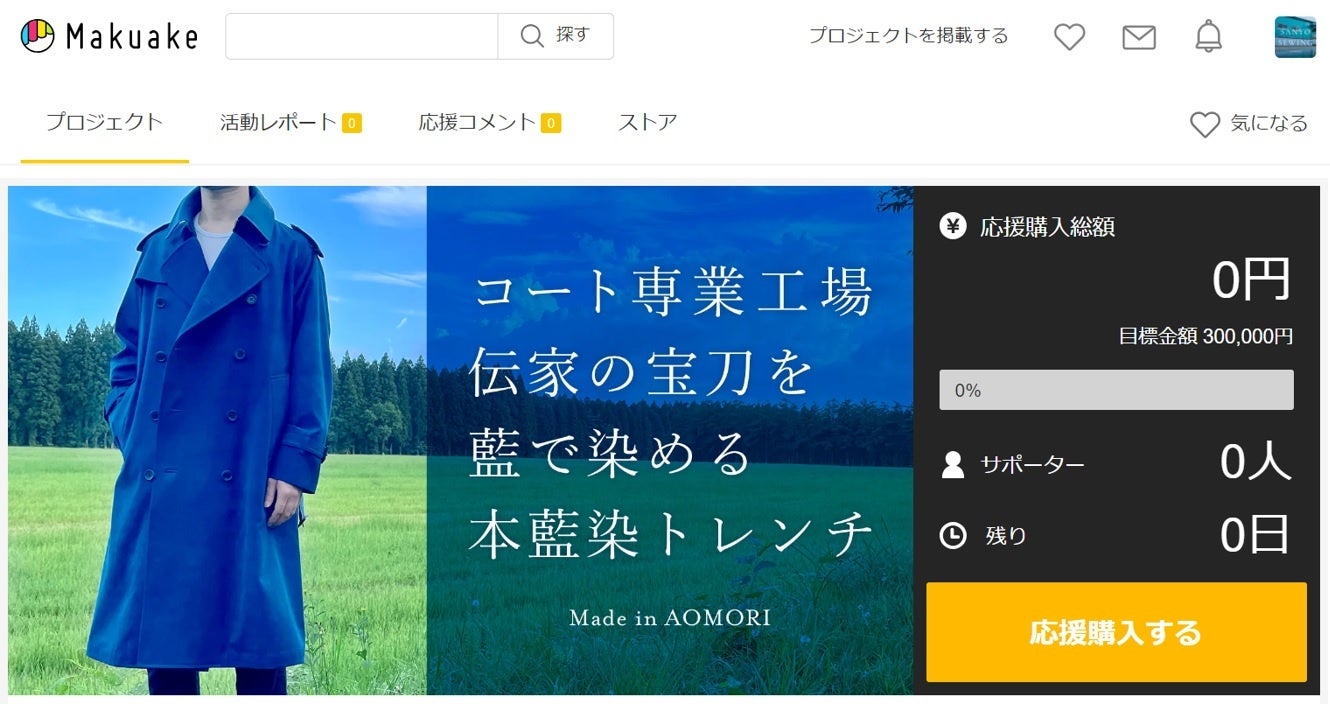The image size is (1330, 707).
Task: Click the 探す search button
Action: pos(556,36)
